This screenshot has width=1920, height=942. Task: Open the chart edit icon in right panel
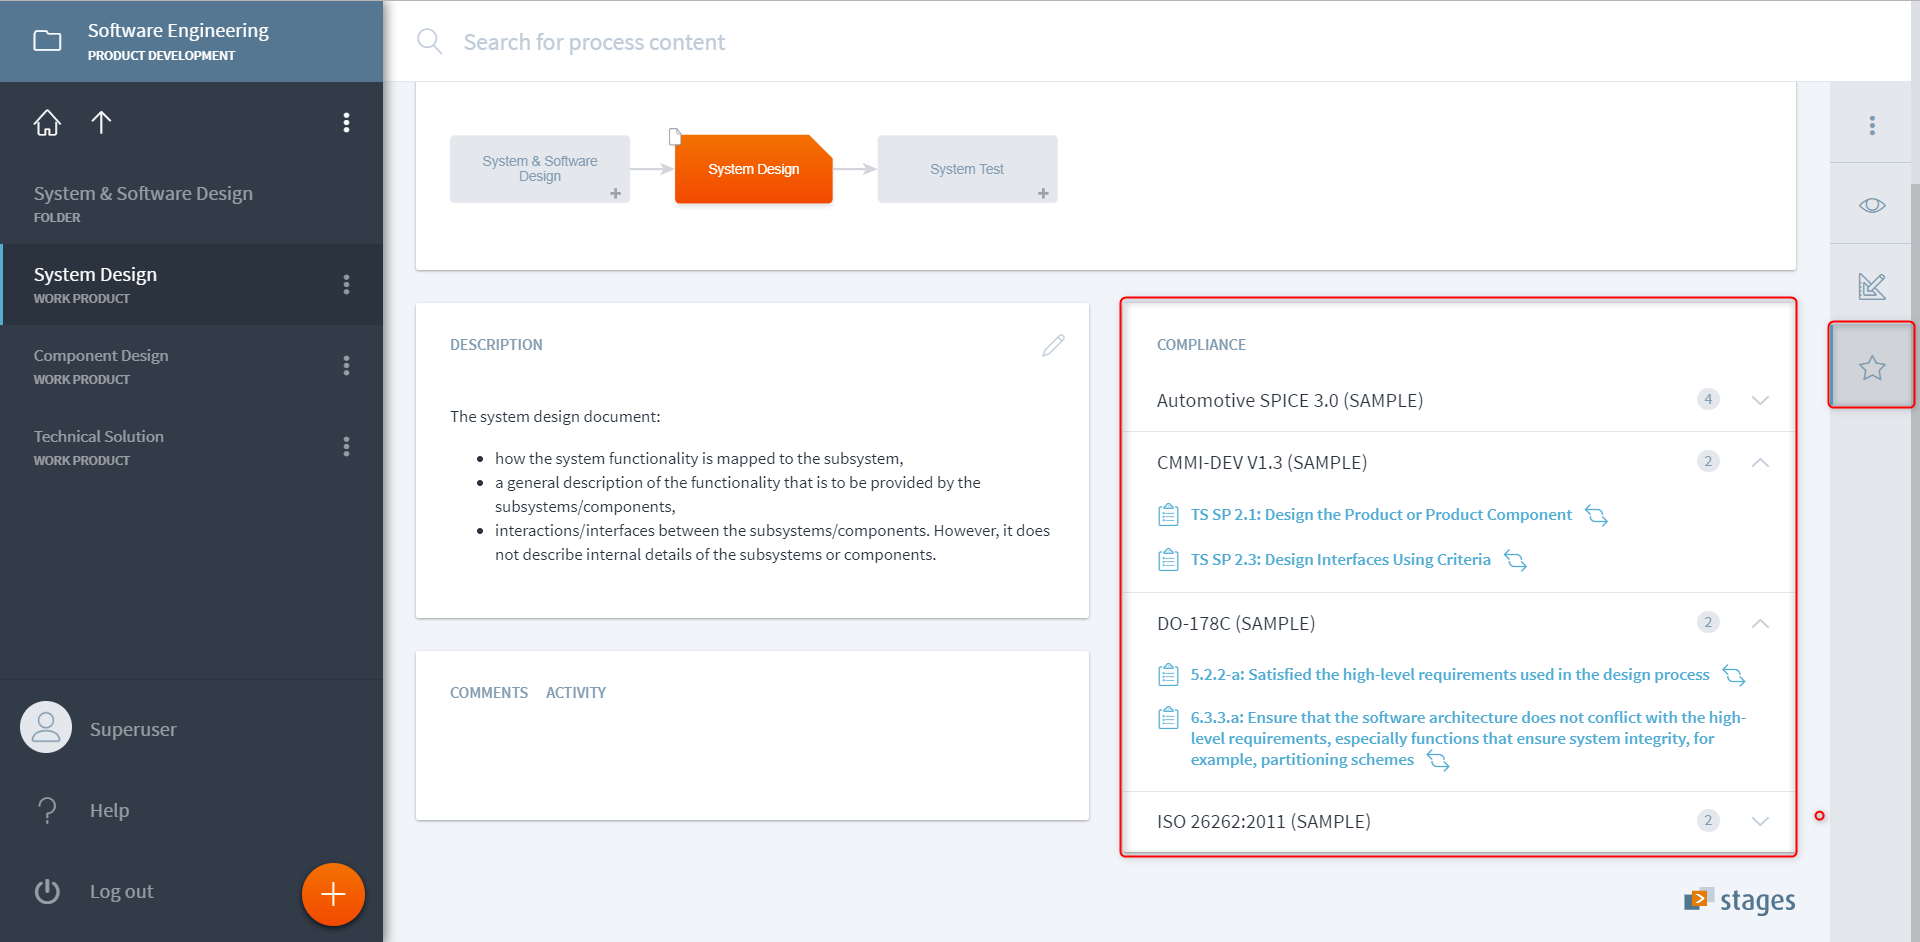[x=1871, y=287]
